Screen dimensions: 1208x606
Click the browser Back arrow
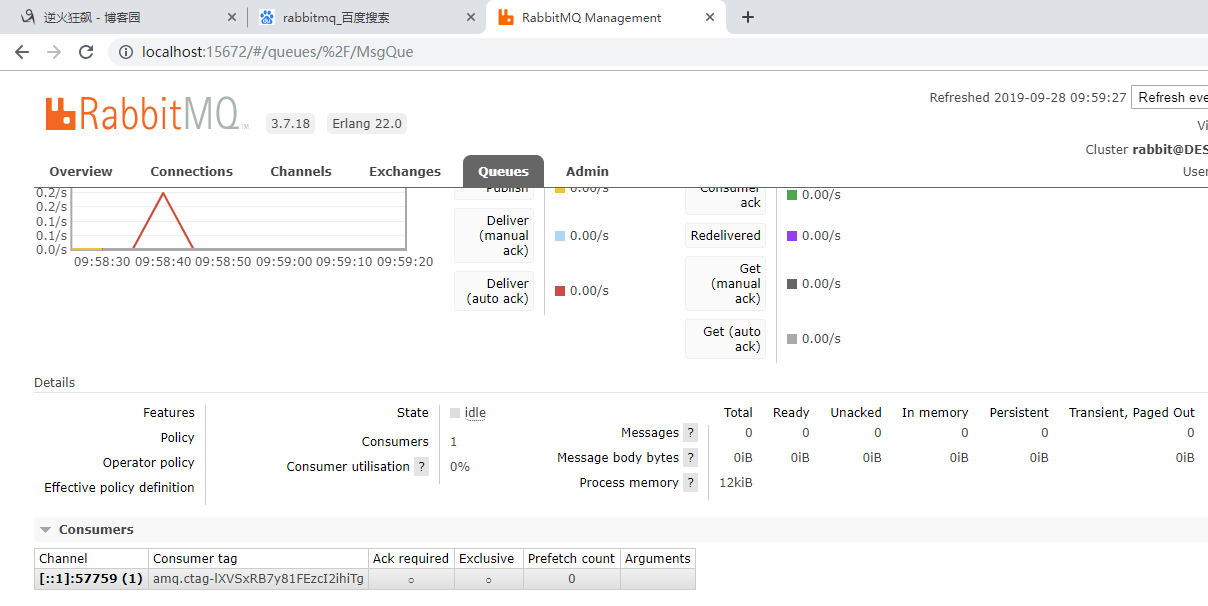pyautogui.click(x=22, y=52)
